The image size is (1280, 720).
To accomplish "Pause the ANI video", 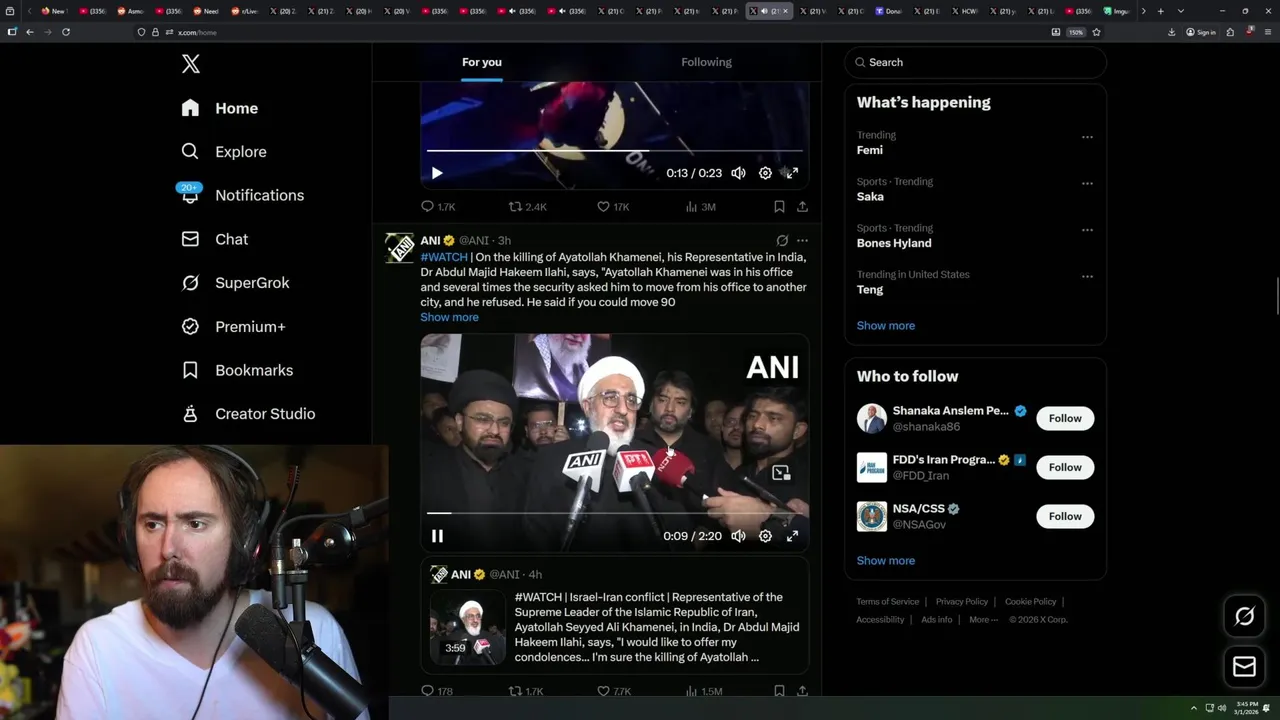I will pyautogui.click(x=437, y=536).
